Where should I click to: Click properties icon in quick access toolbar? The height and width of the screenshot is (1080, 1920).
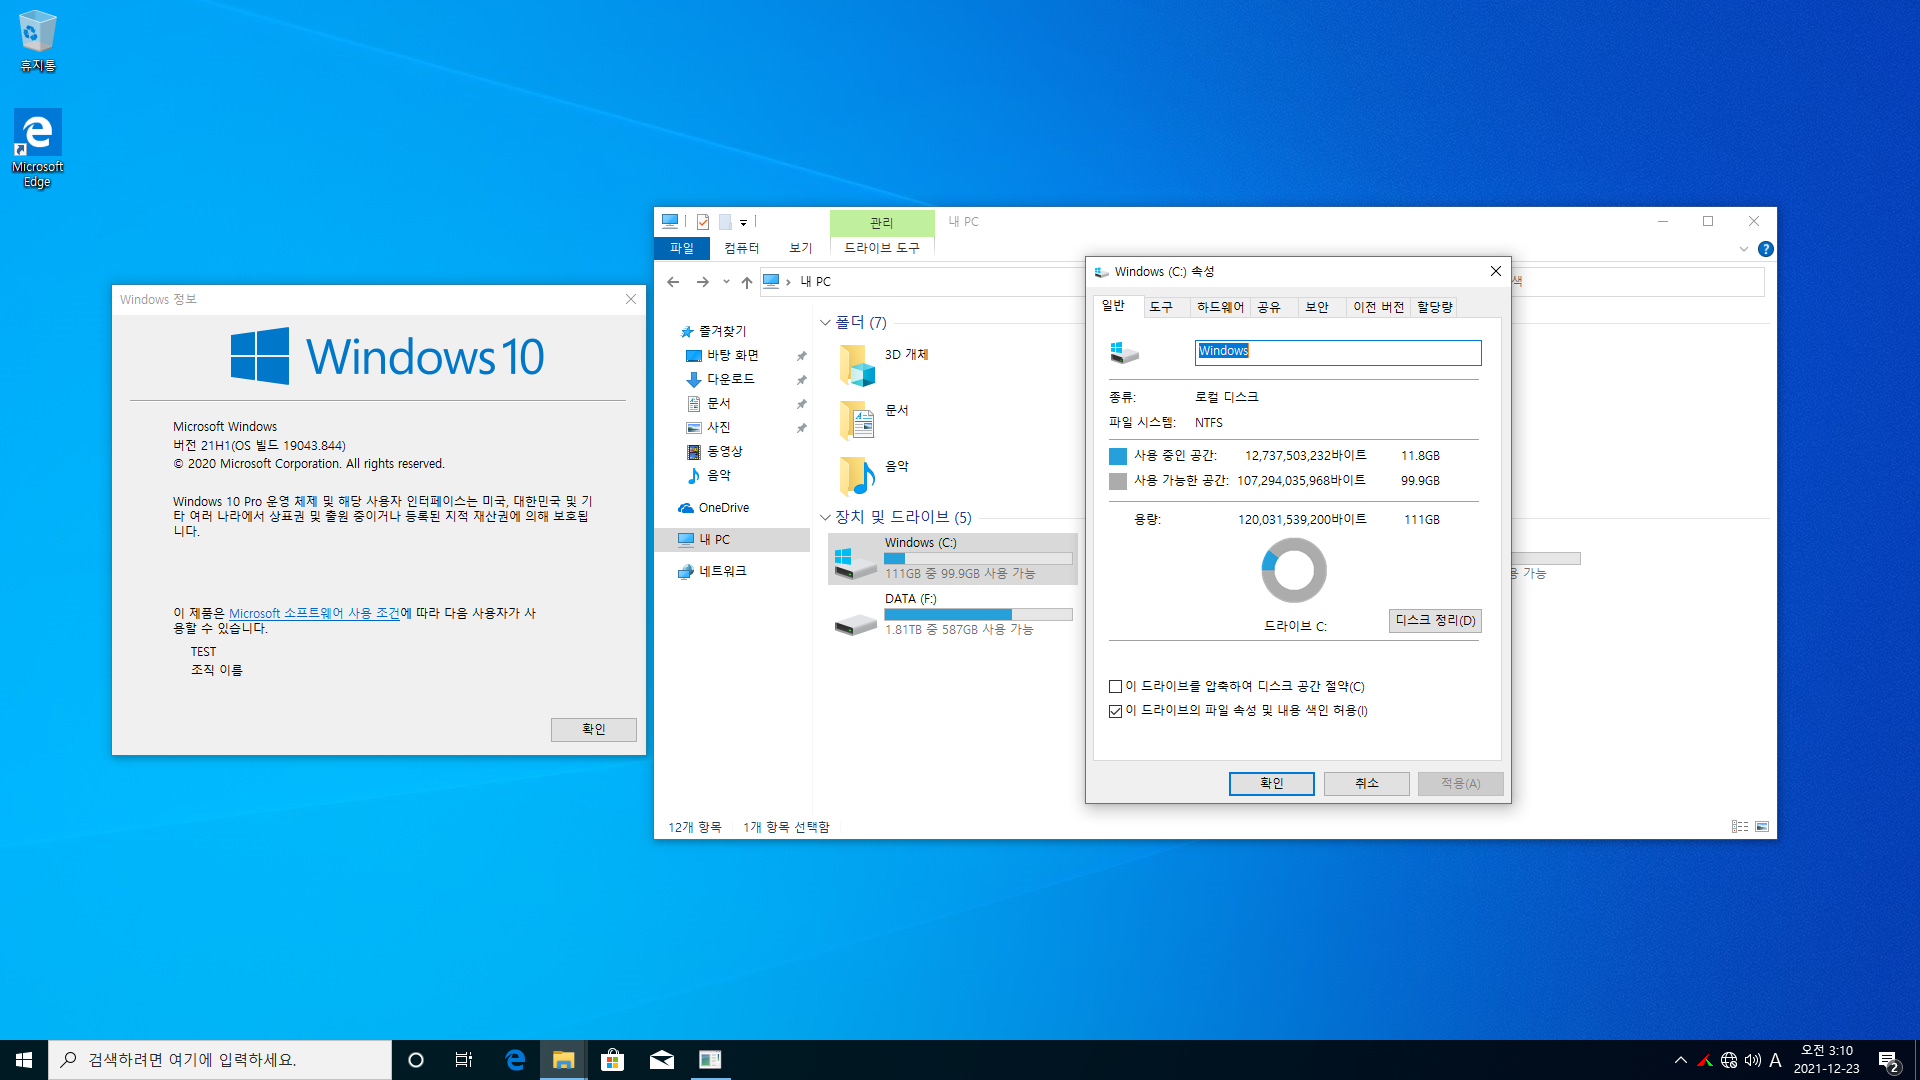tap(703, 222)
